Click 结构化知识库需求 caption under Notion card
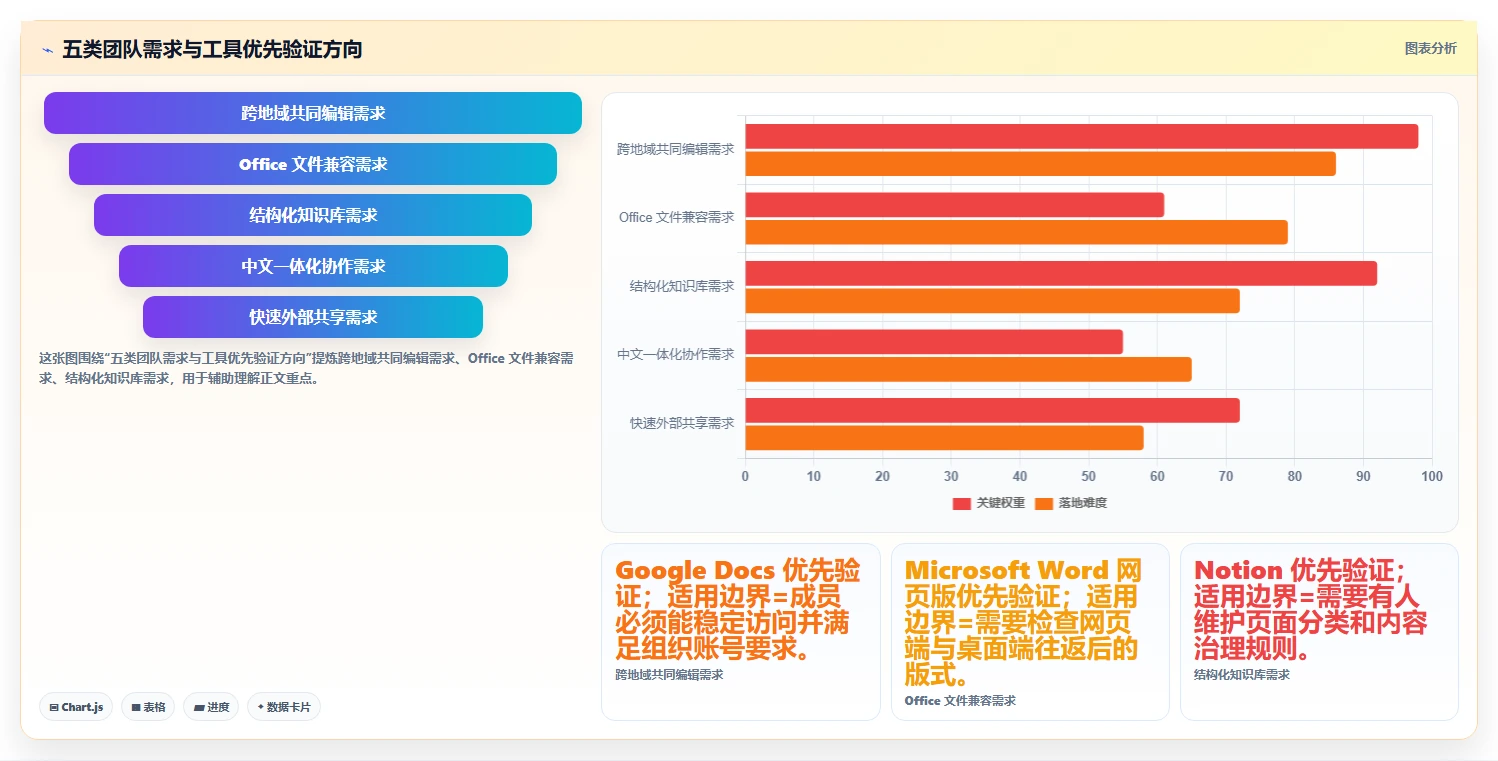Viewport: 1498px width, 761px height. (x=1242, y=675)
